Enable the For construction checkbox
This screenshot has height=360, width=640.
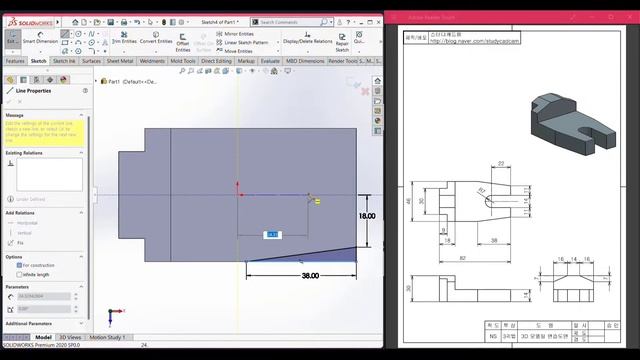pyautogui.click(x=19, y=265)
